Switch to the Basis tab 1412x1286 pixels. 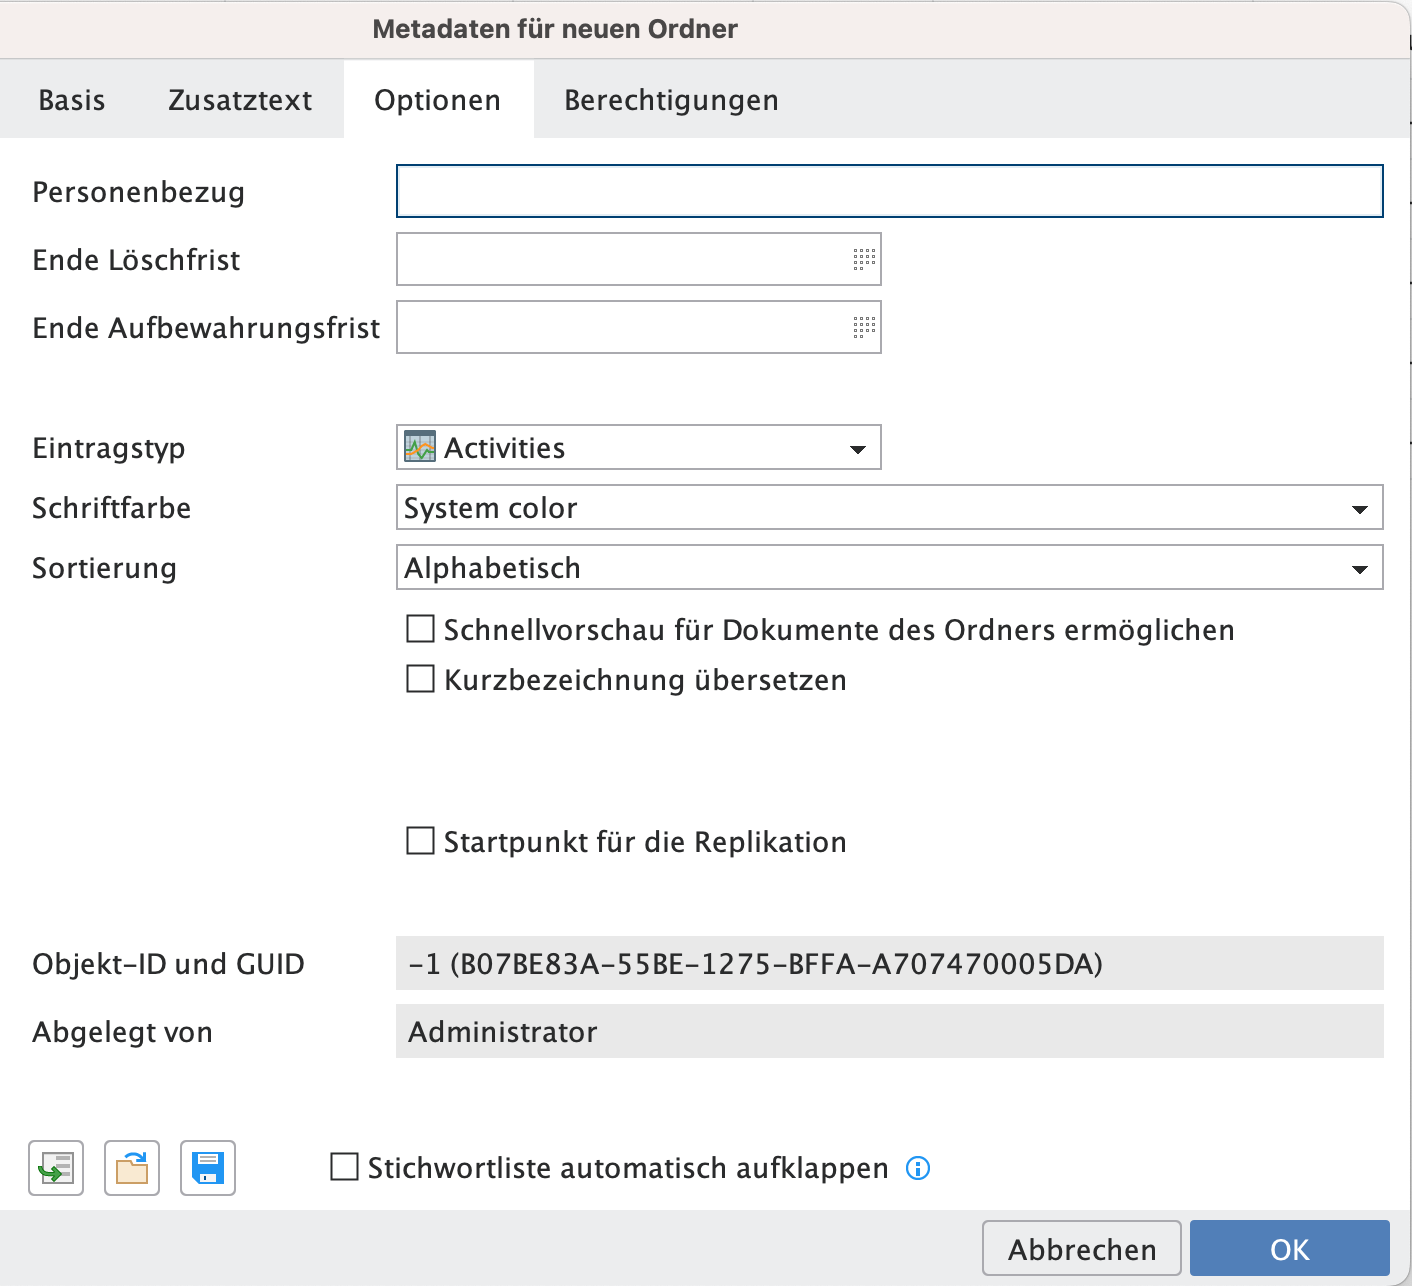tap(71, 100)
